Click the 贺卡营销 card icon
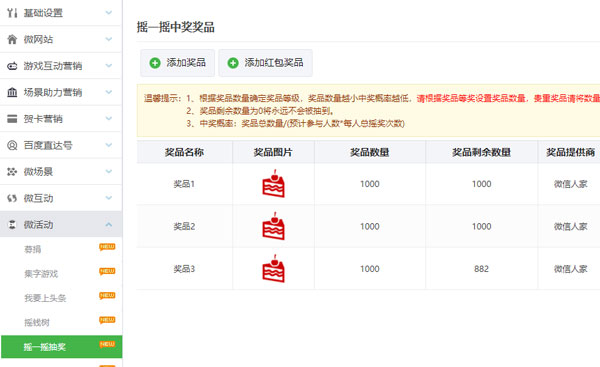600x367 pixels. (x=12, y=119)
